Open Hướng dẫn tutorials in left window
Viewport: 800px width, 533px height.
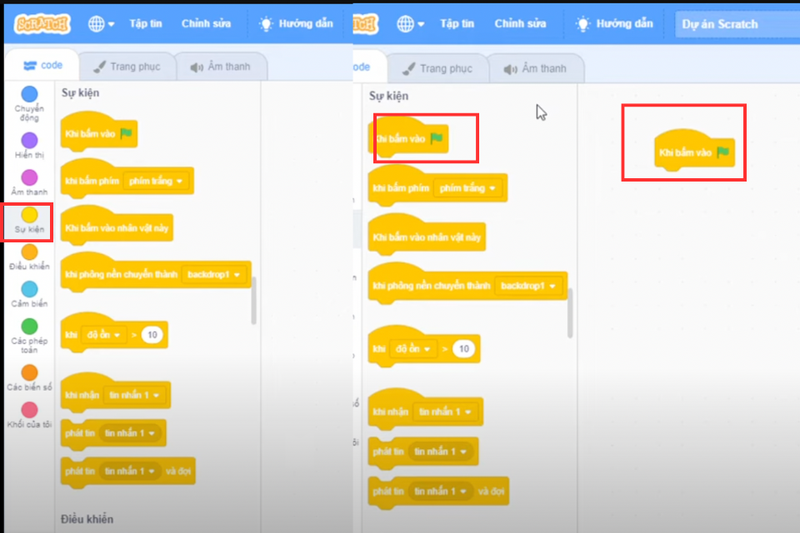click(296, 23)
